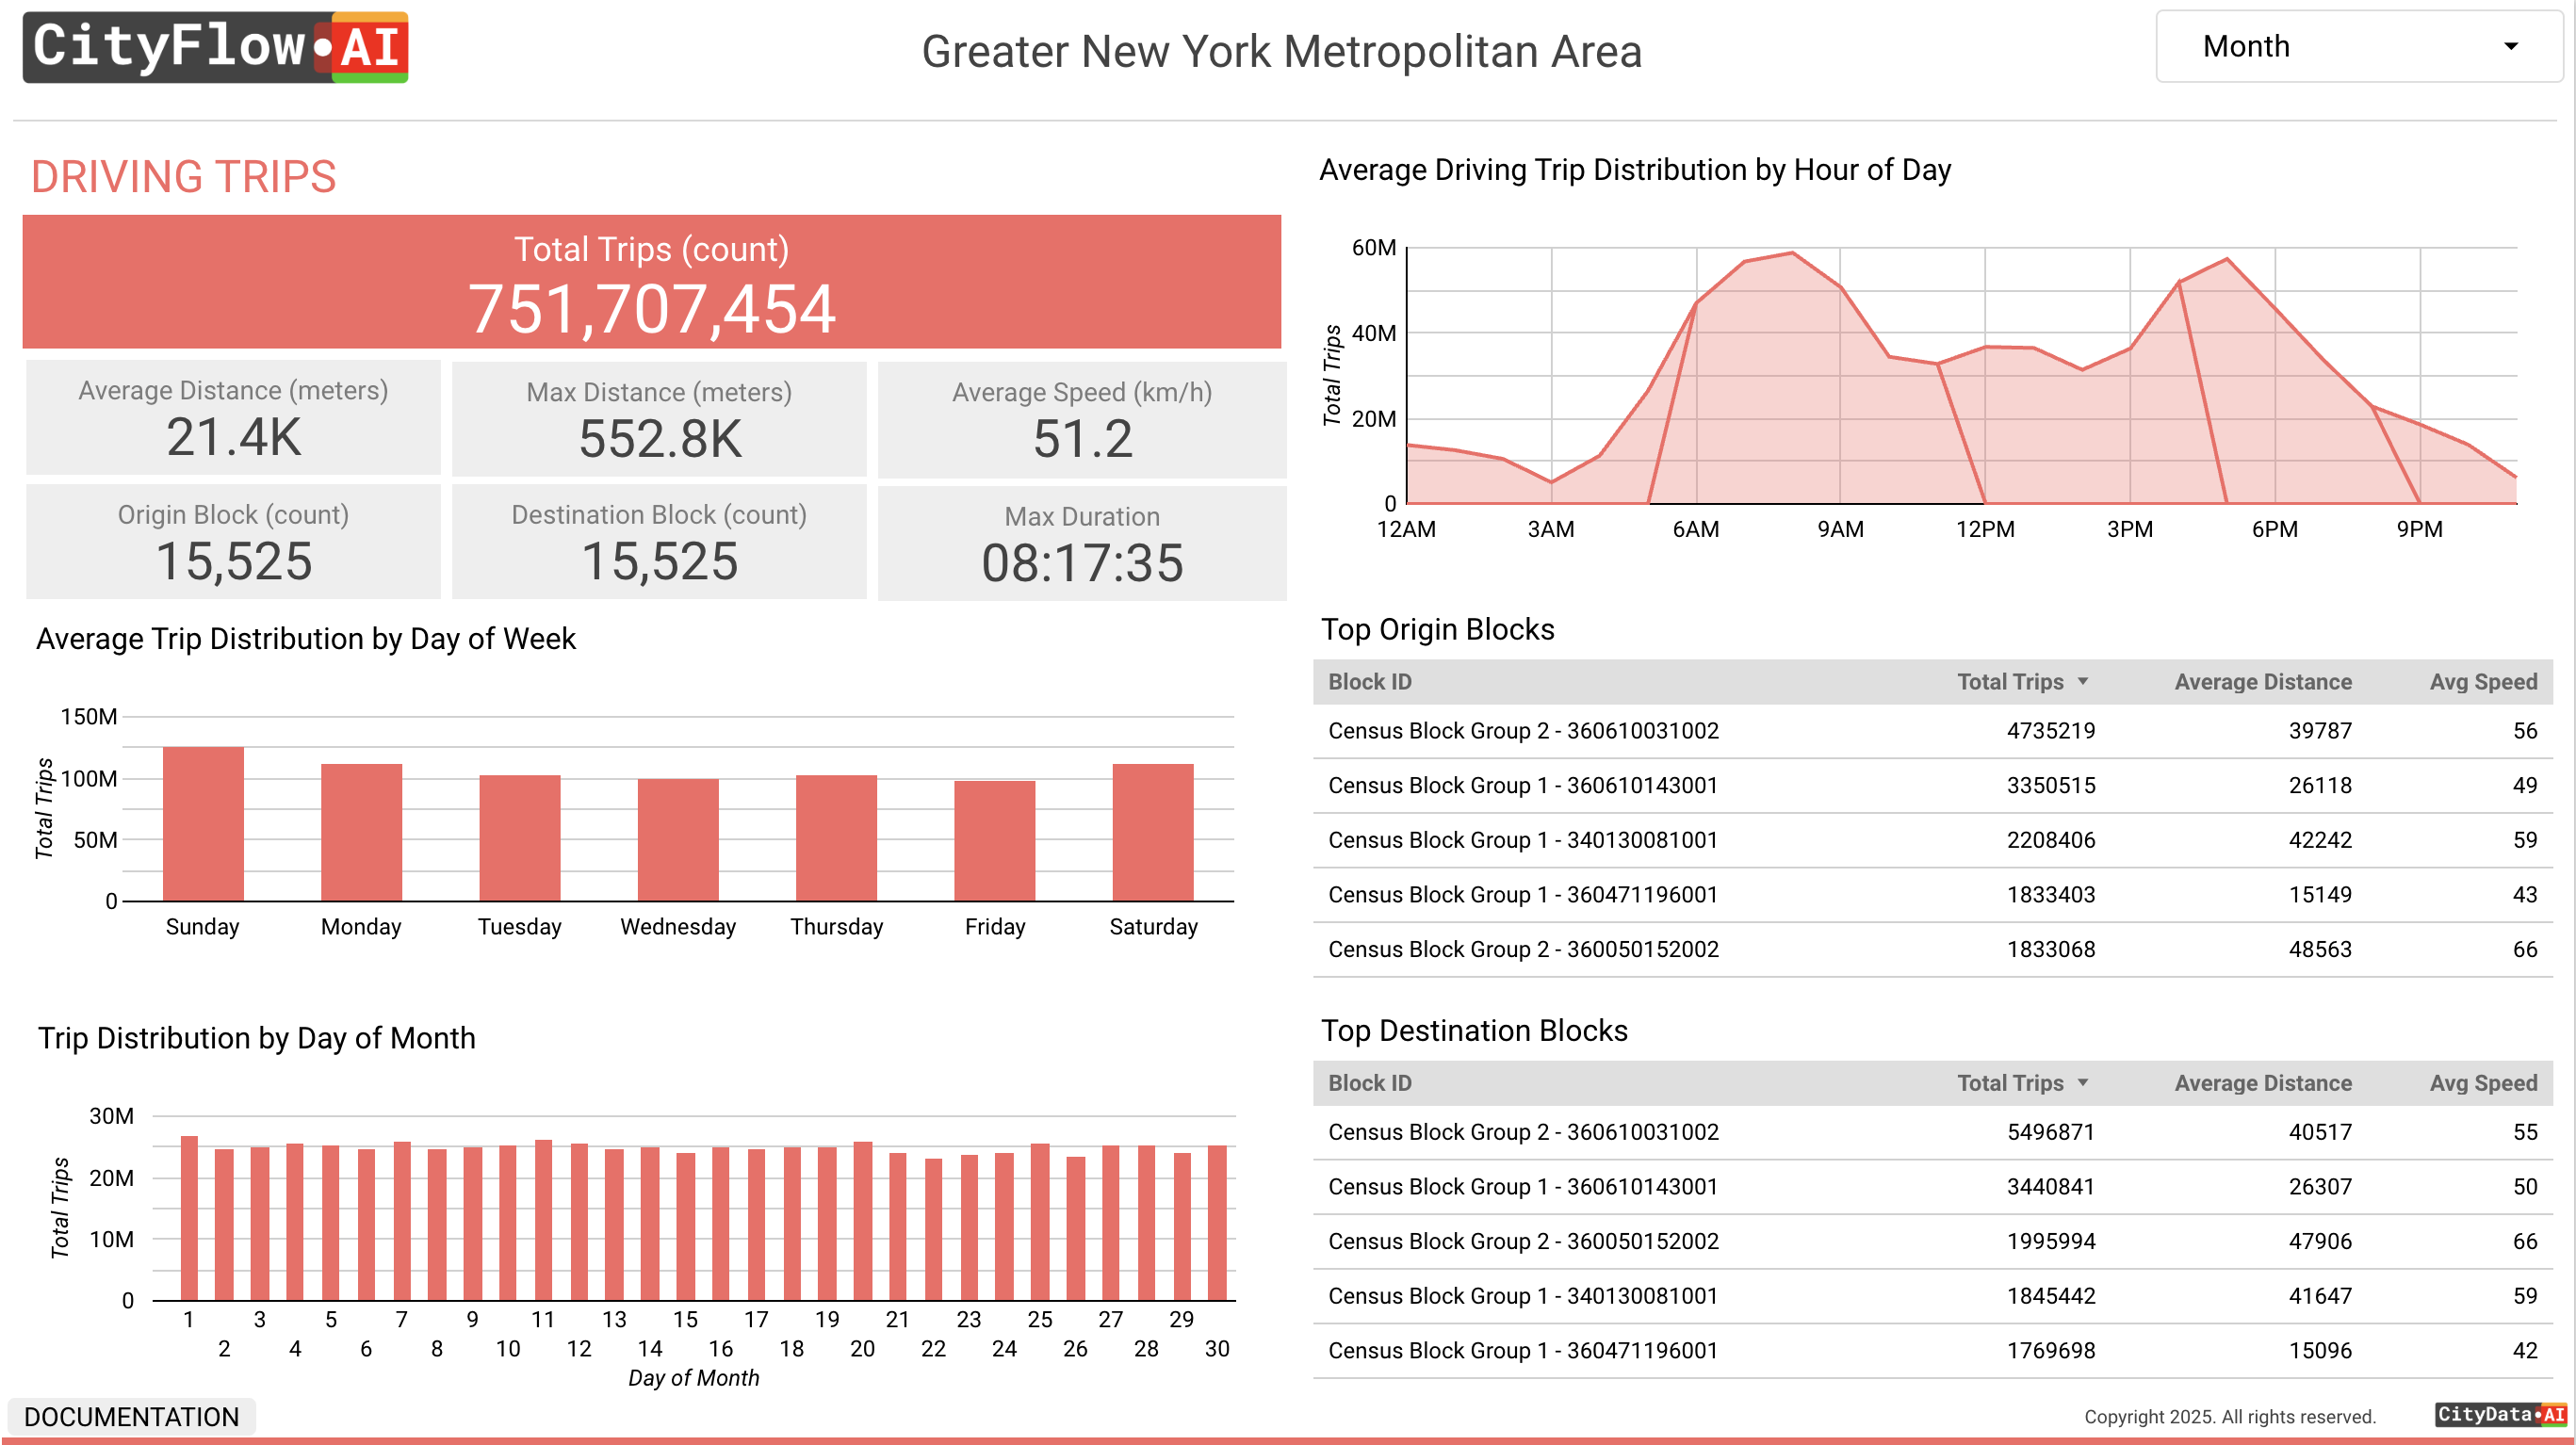Click the Top Origin Blocks table title

[x=1437, y=630]
